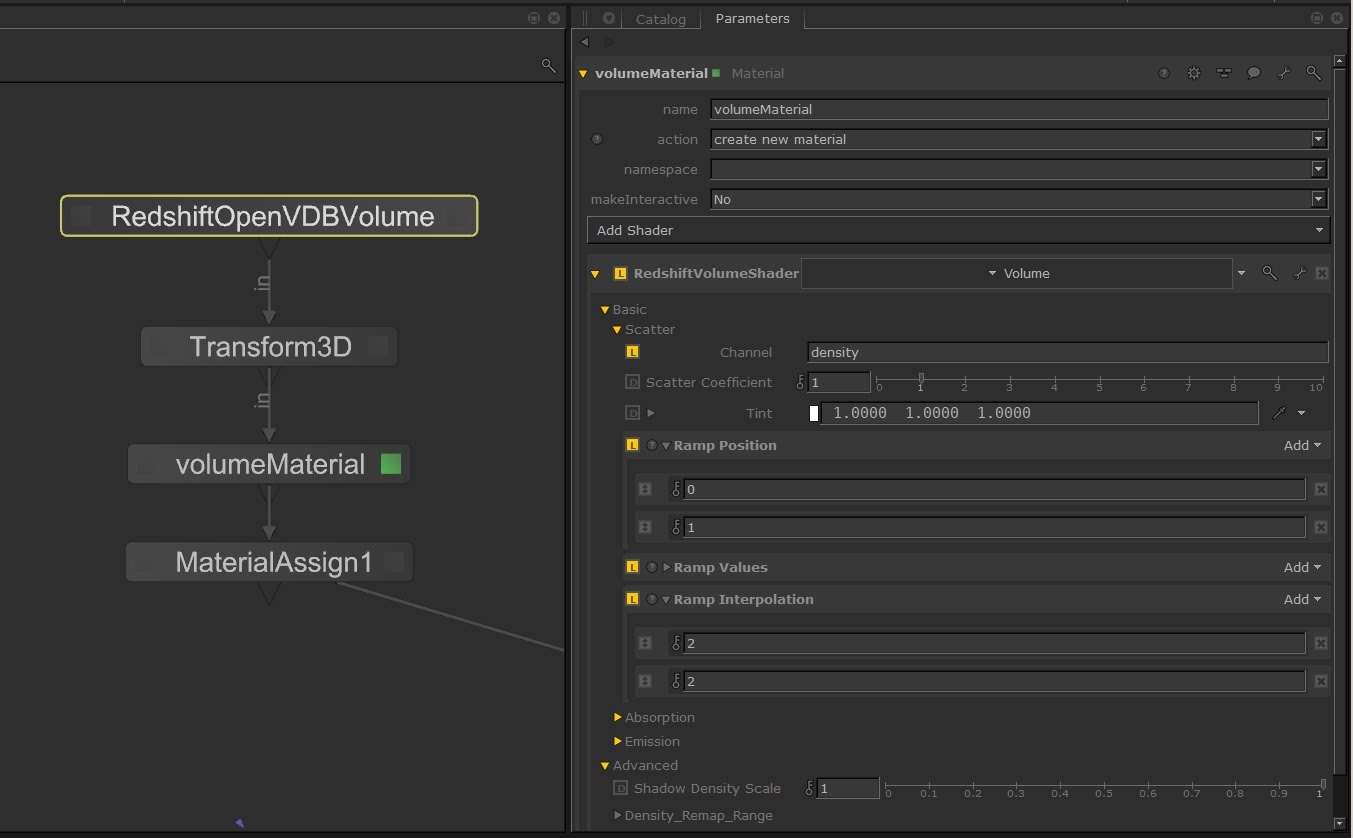
Task: Toggle the L state badge for Channel parameter
Action: 632,352
